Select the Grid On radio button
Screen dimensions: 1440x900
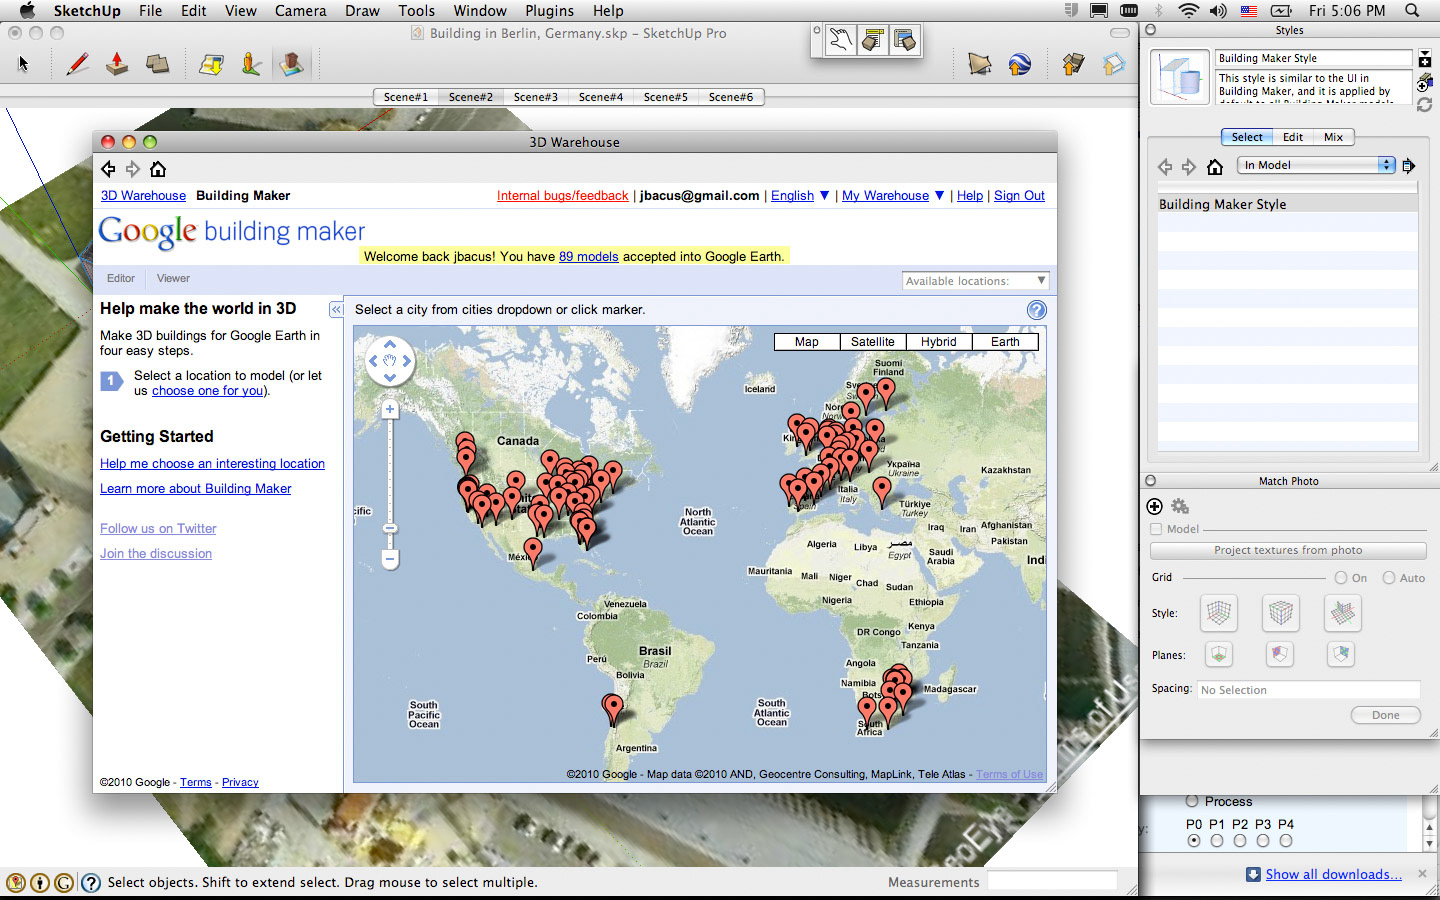1341,577
